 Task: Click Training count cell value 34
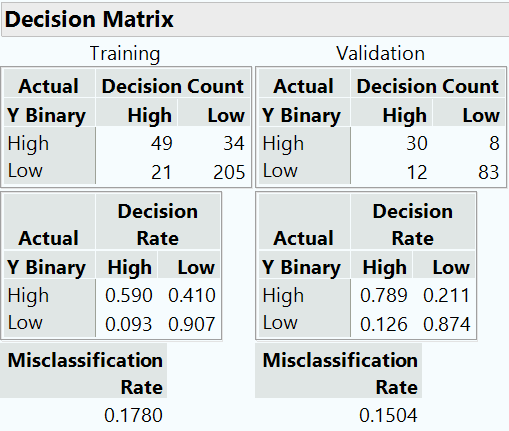pos(234,143)
